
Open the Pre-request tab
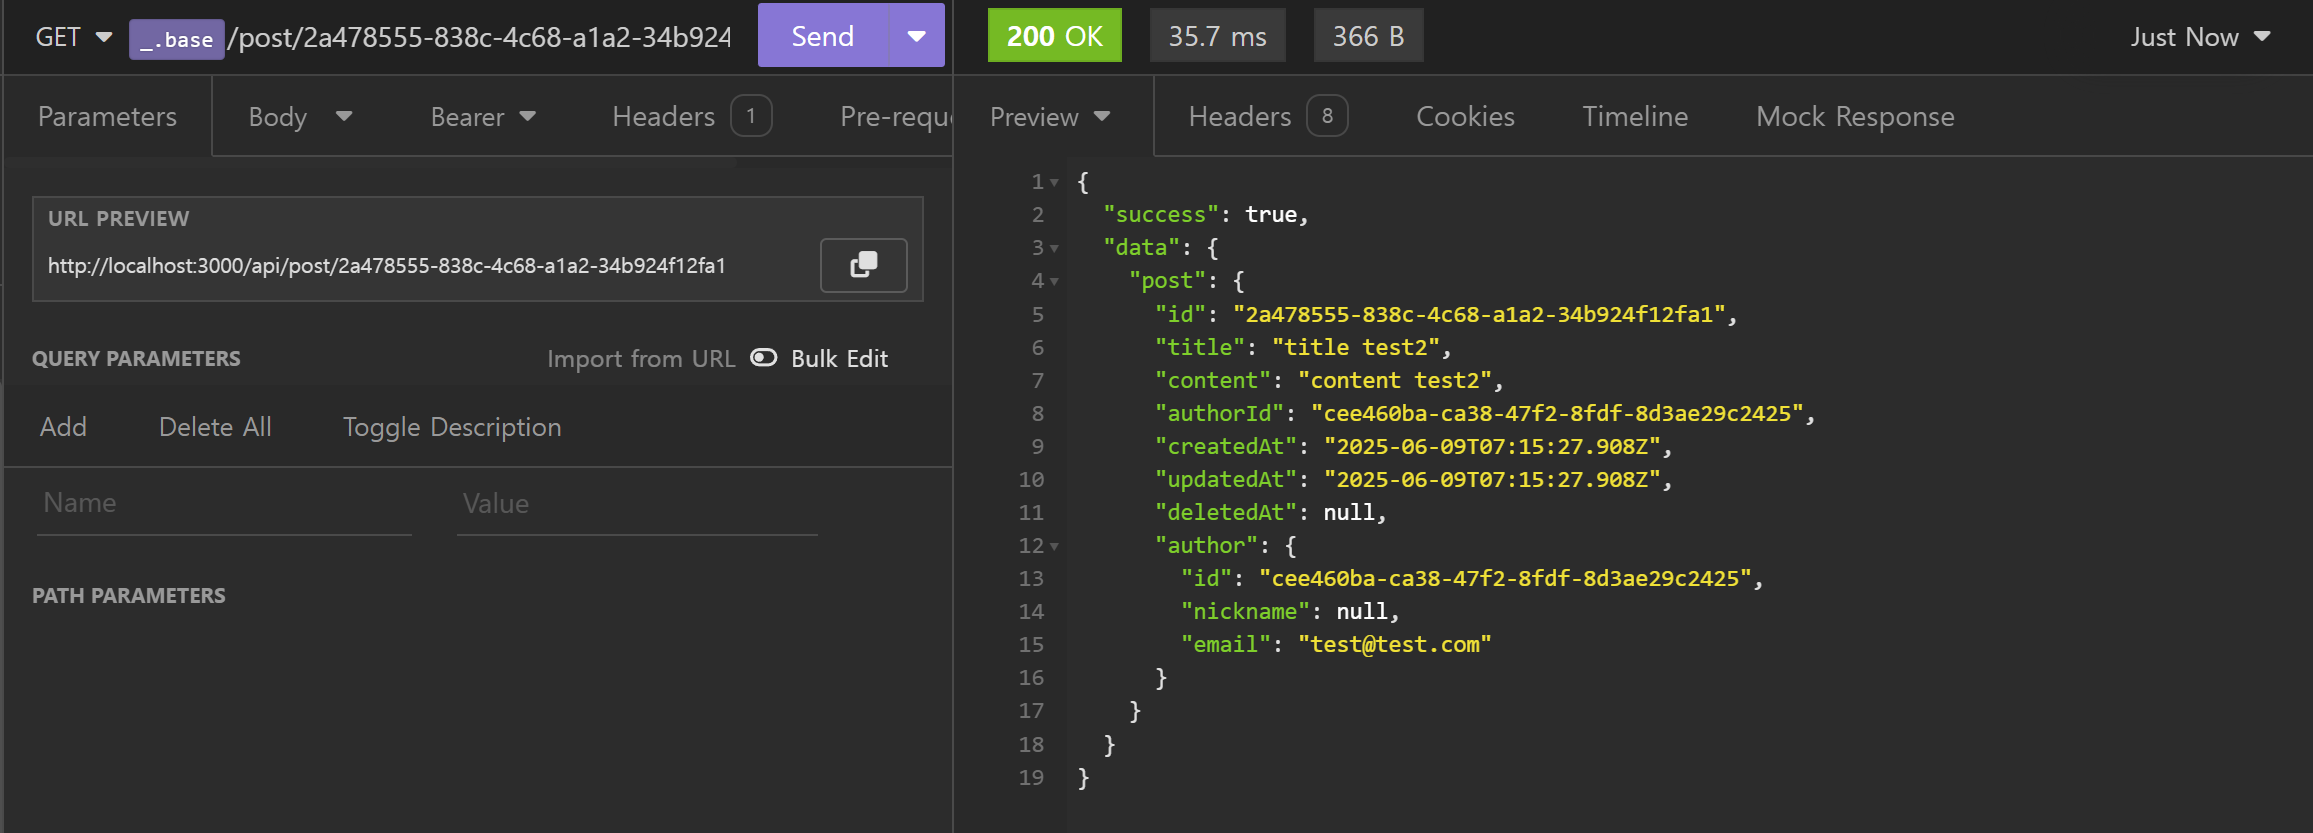(x=895, y=116)
